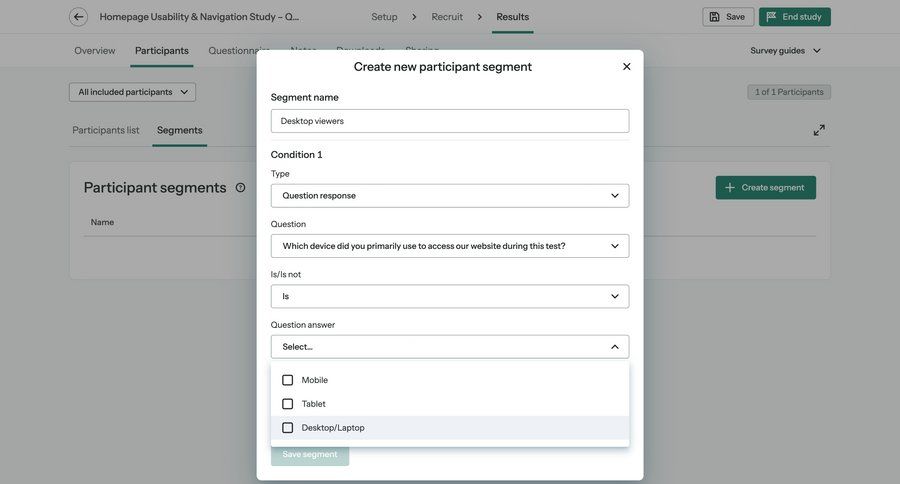900x484 pixels.
Task: Check the Desktop/Laptop checkbox
Action: (x=288, y=428)
